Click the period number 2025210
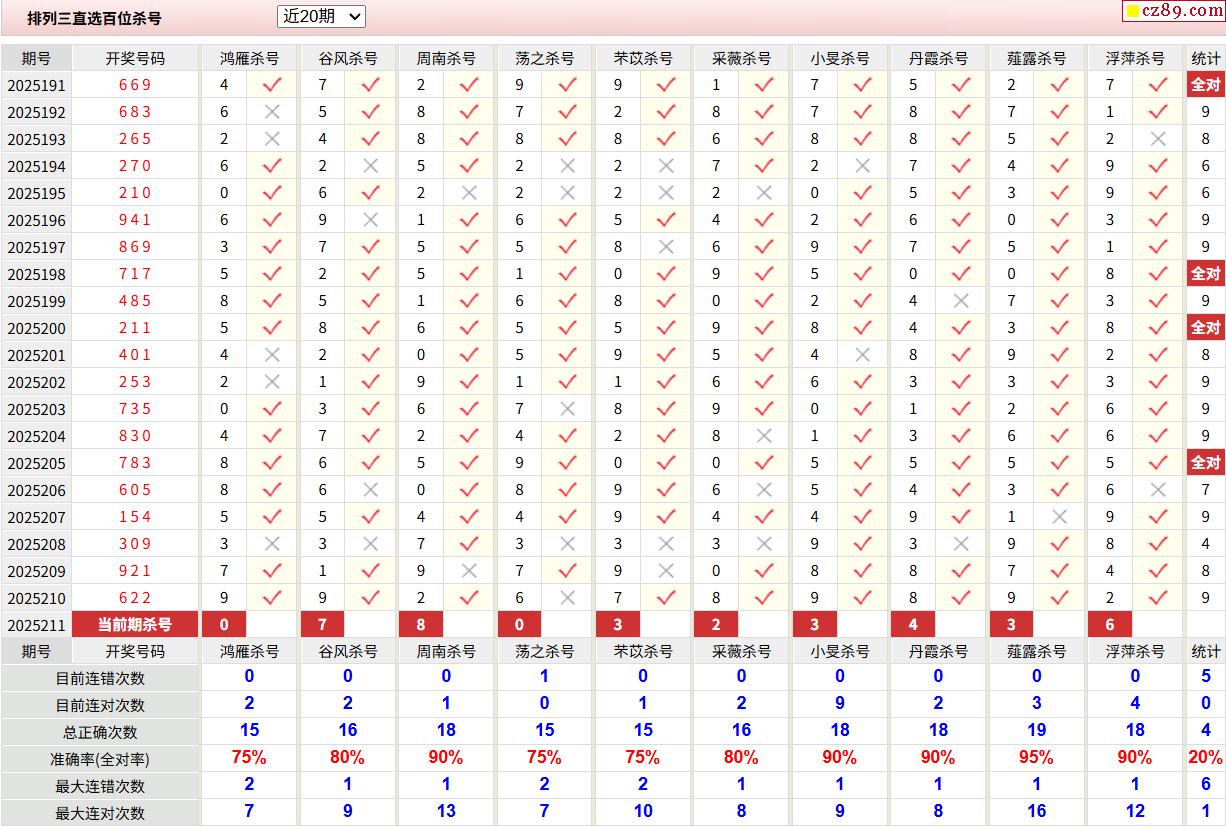This screenshot has height=827, width=1226. [x=36, y=599]
